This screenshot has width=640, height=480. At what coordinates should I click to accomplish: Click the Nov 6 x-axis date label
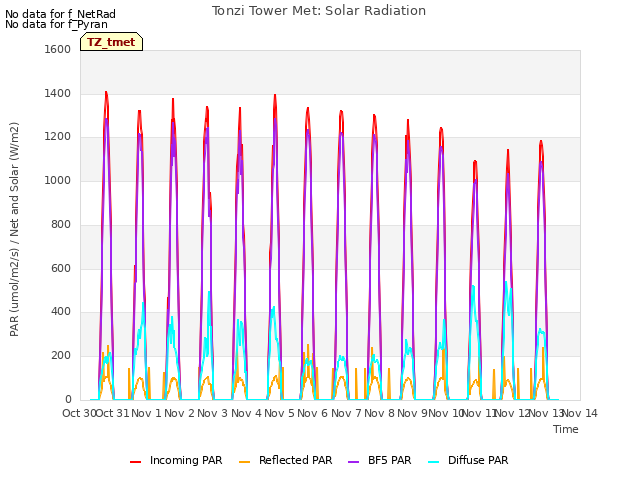click(312, 413)
